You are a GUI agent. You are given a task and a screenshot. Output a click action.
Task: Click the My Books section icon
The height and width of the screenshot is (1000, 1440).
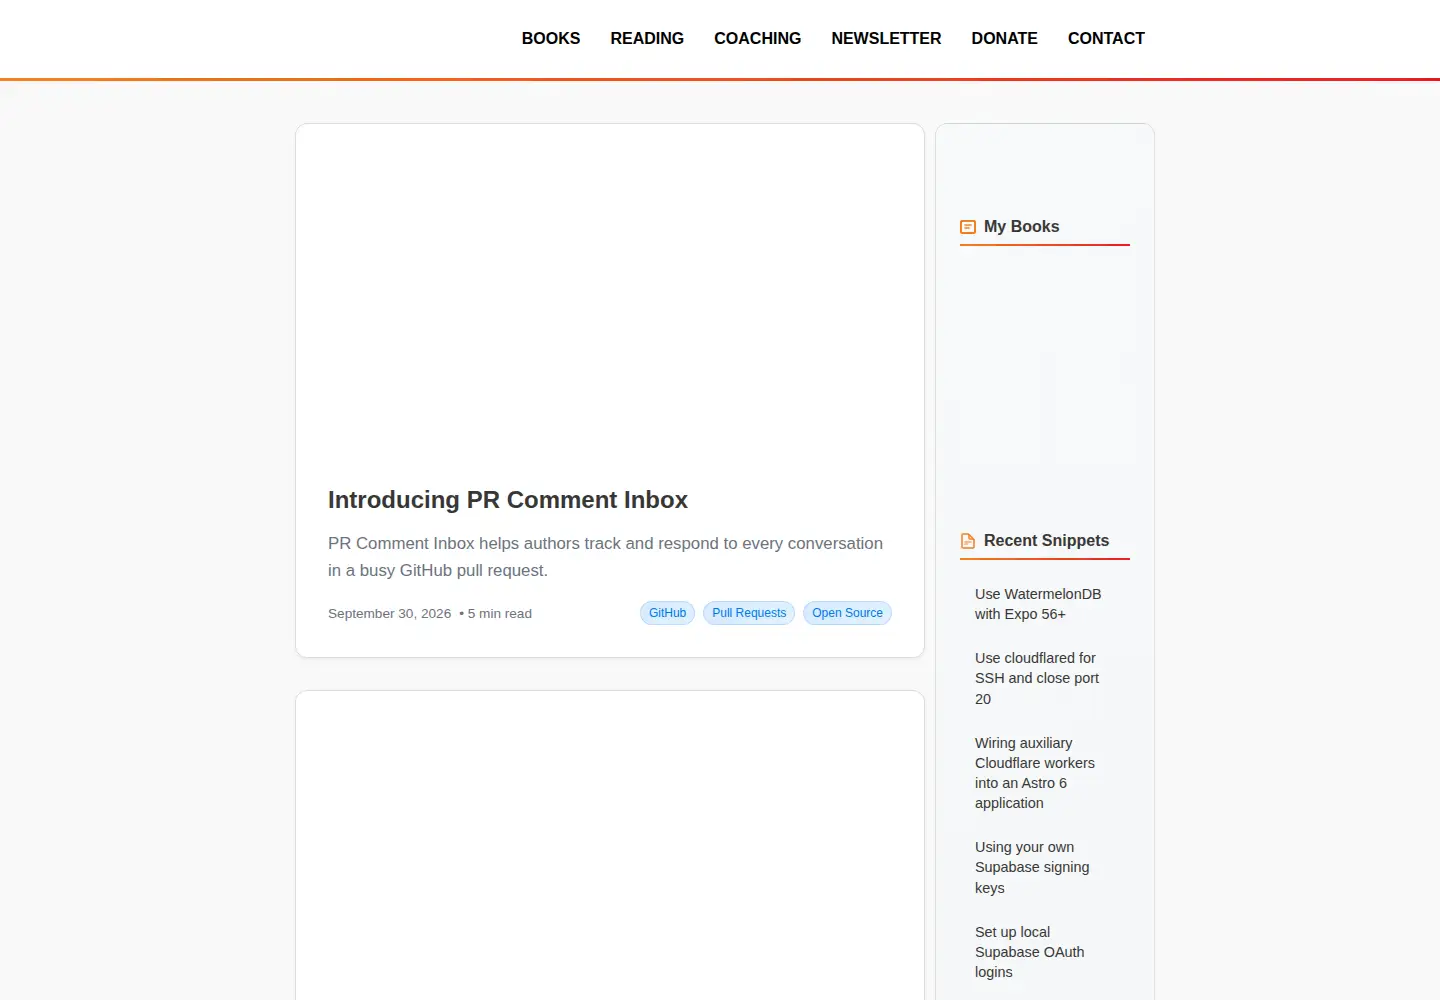(x=968, y=227)
